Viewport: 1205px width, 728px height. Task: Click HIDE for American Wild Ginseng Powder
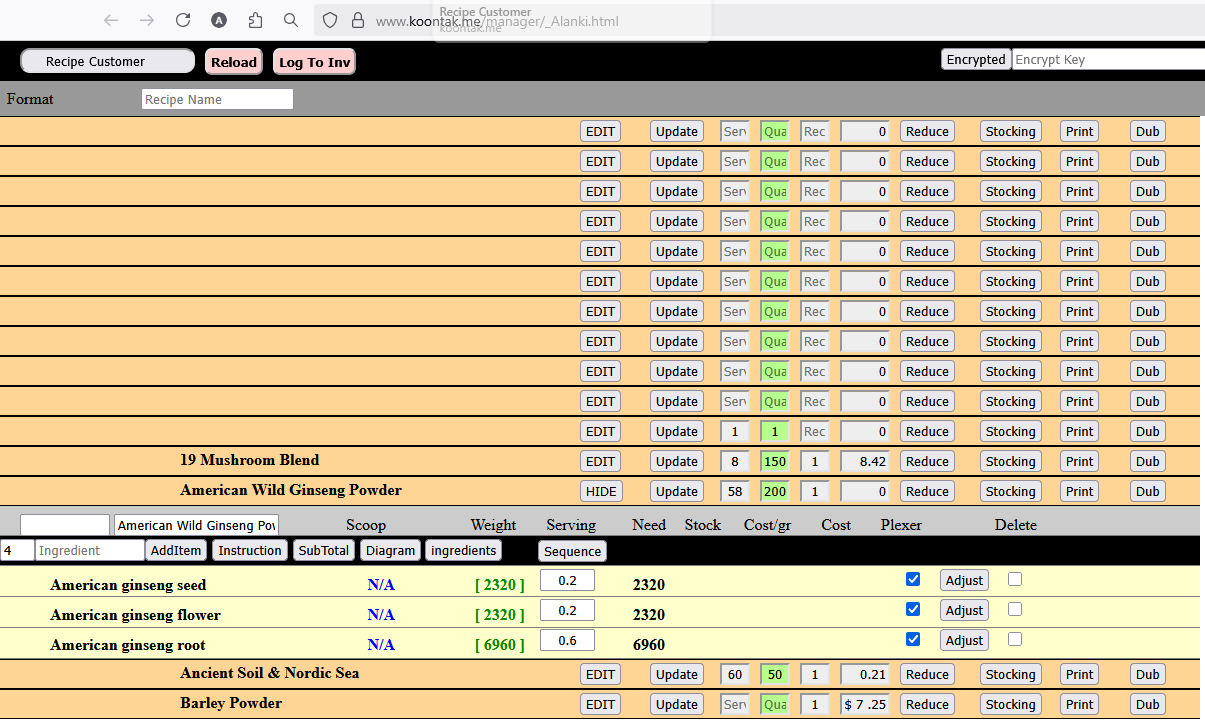point(600,491)
